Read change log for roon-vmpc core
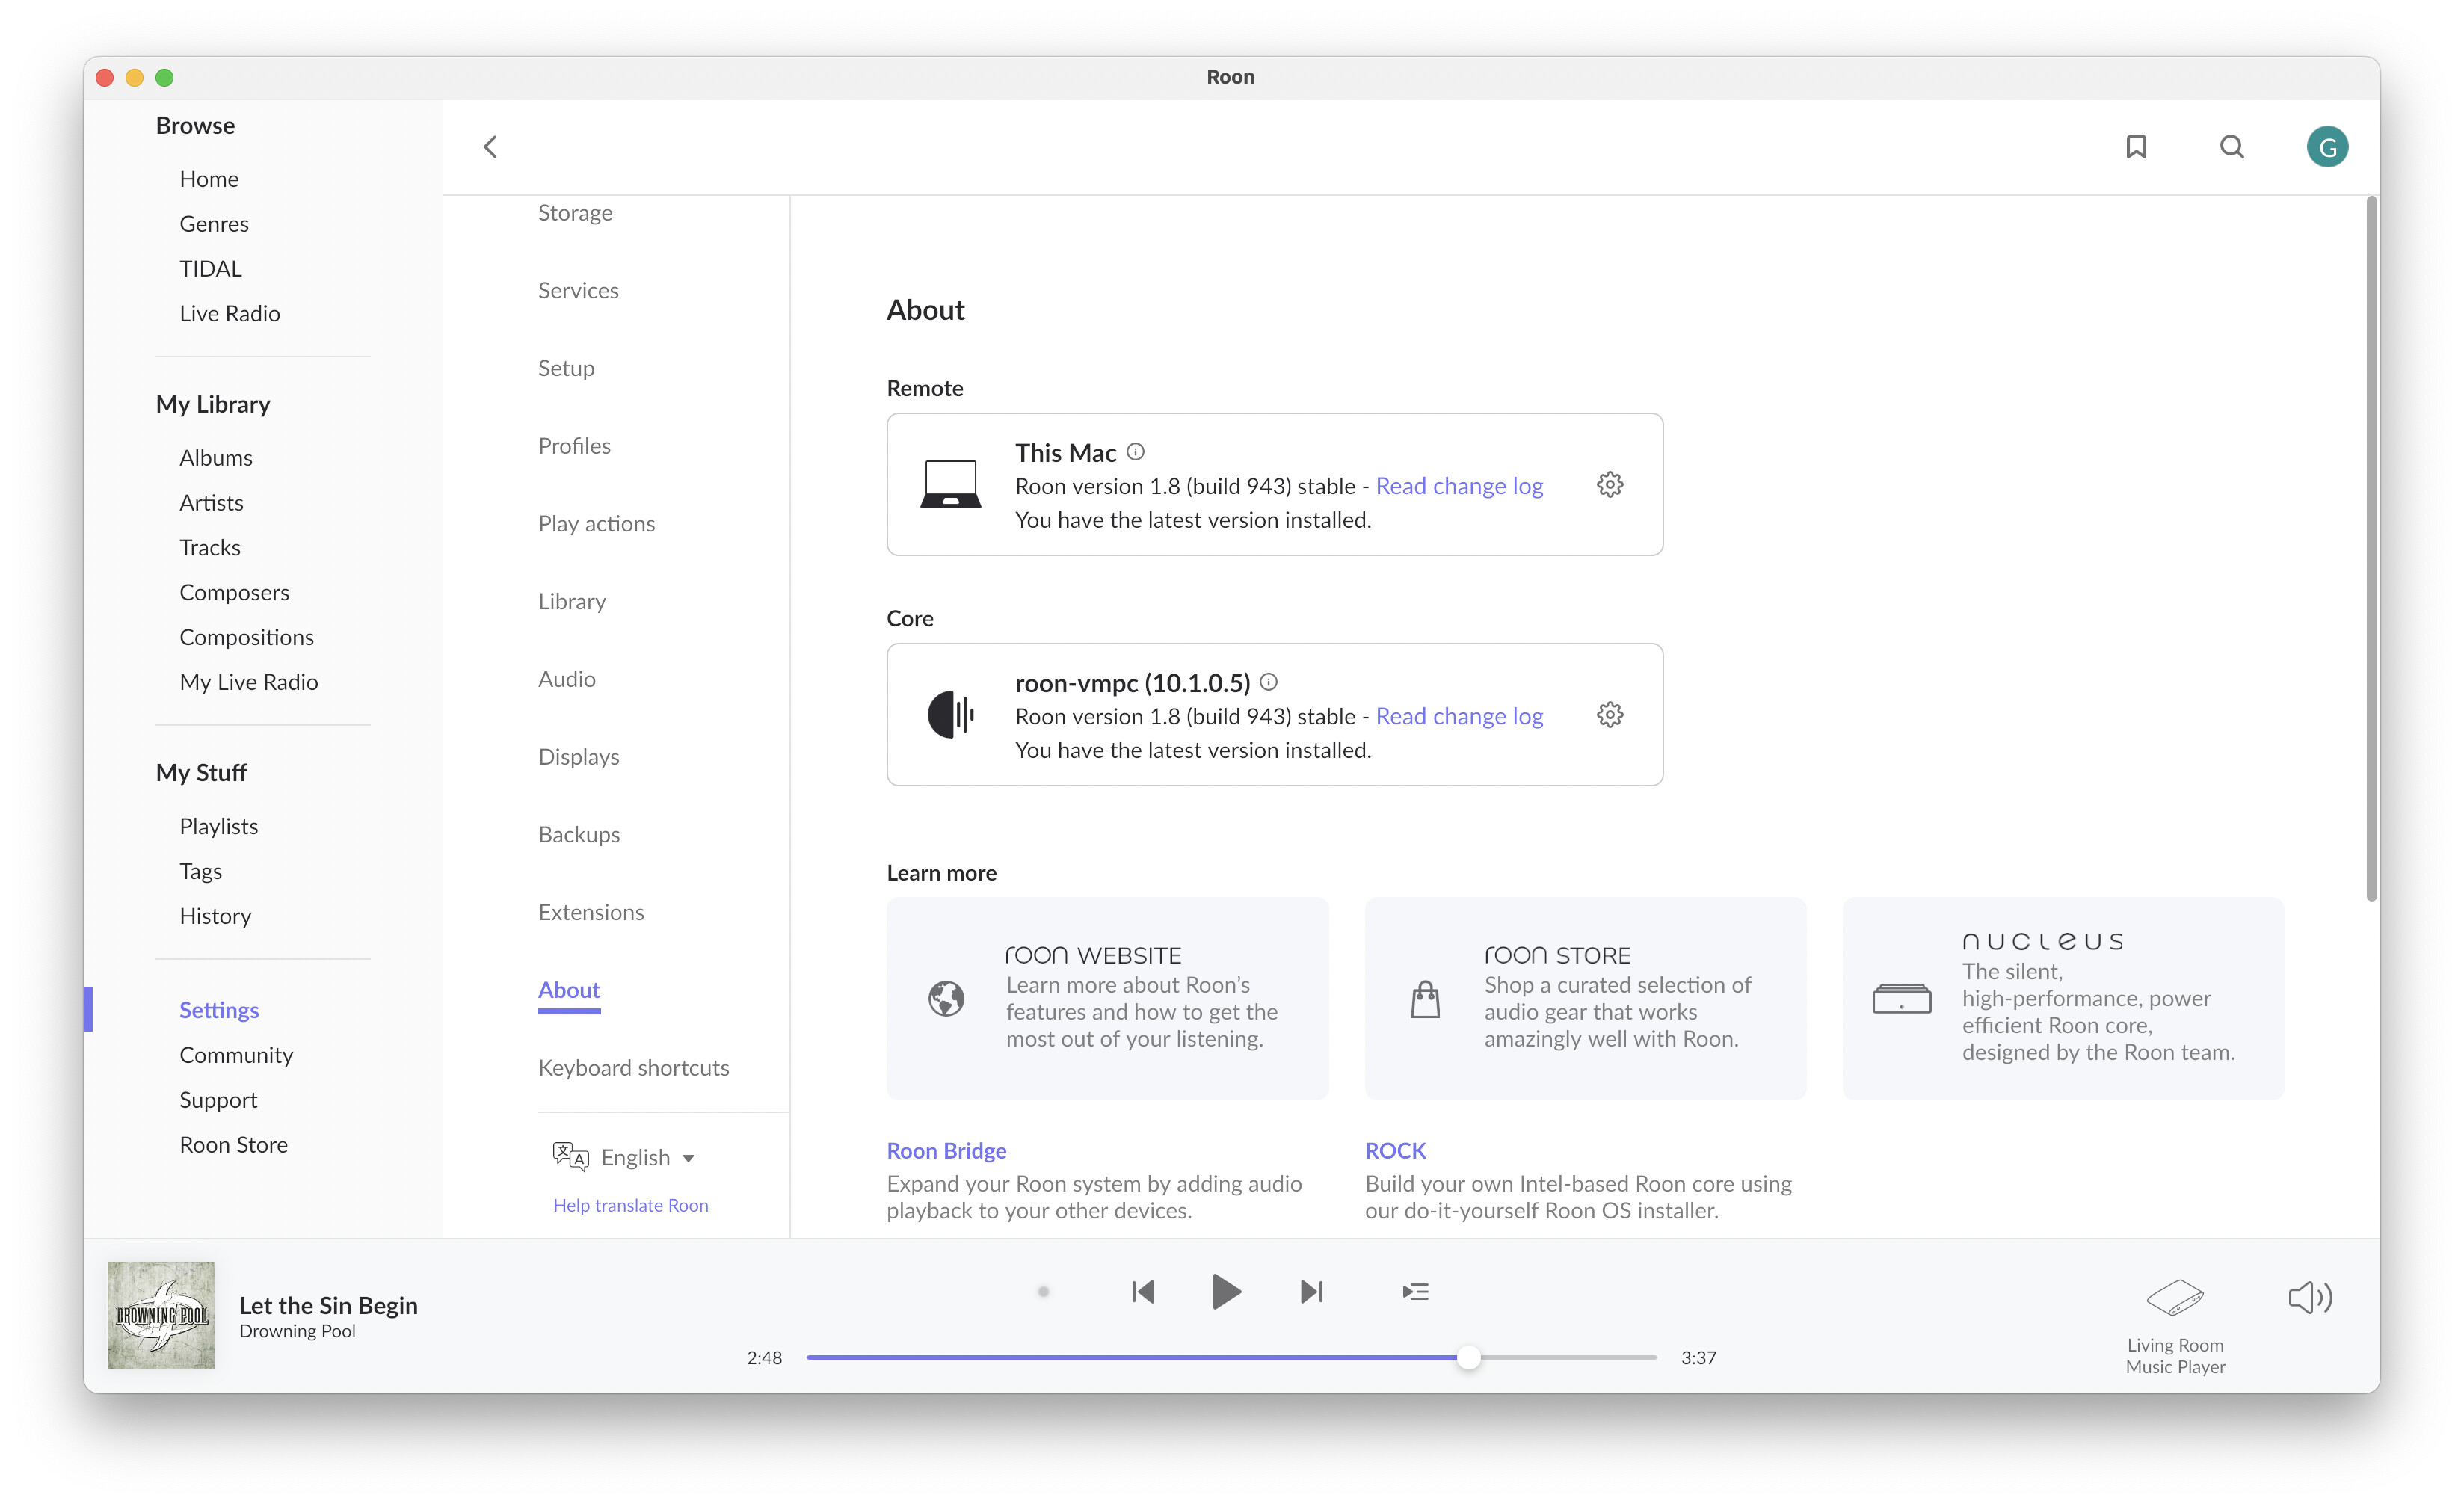Image resolution: width=2464 pixels, height=1504 pixels. tap(1459, 716)
